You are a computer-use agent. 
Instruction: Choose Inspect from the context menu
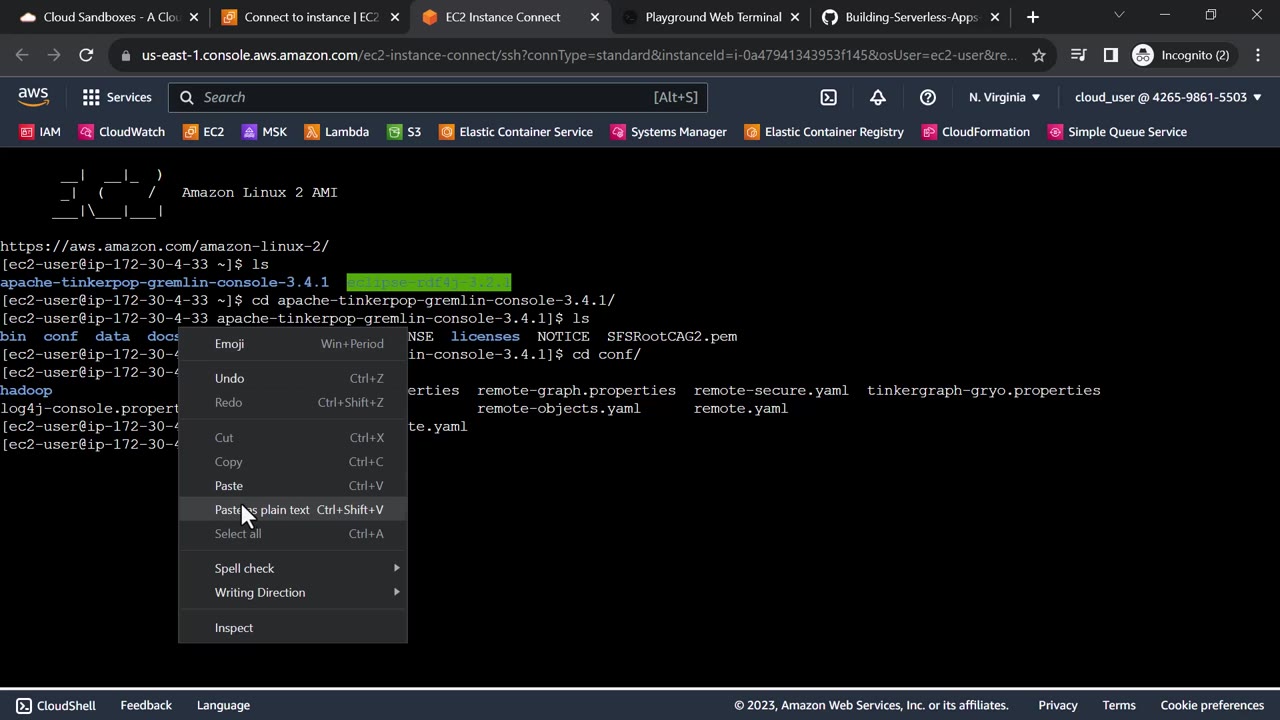234,628
